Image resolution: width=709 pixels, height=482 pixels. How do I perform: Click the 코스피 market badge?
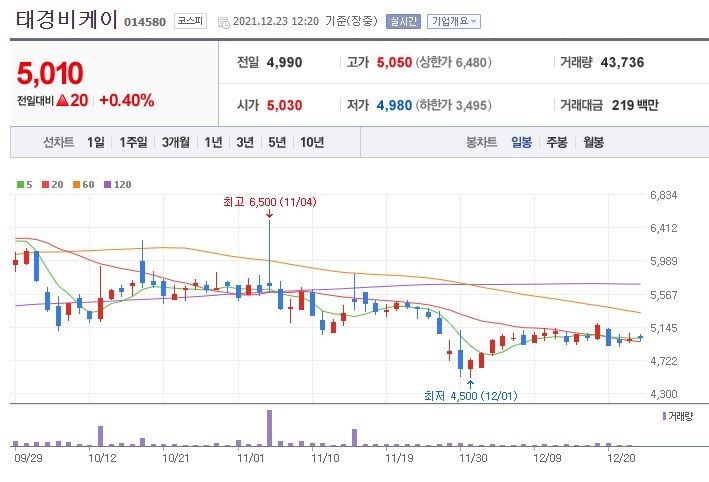[x=190, y=21]
